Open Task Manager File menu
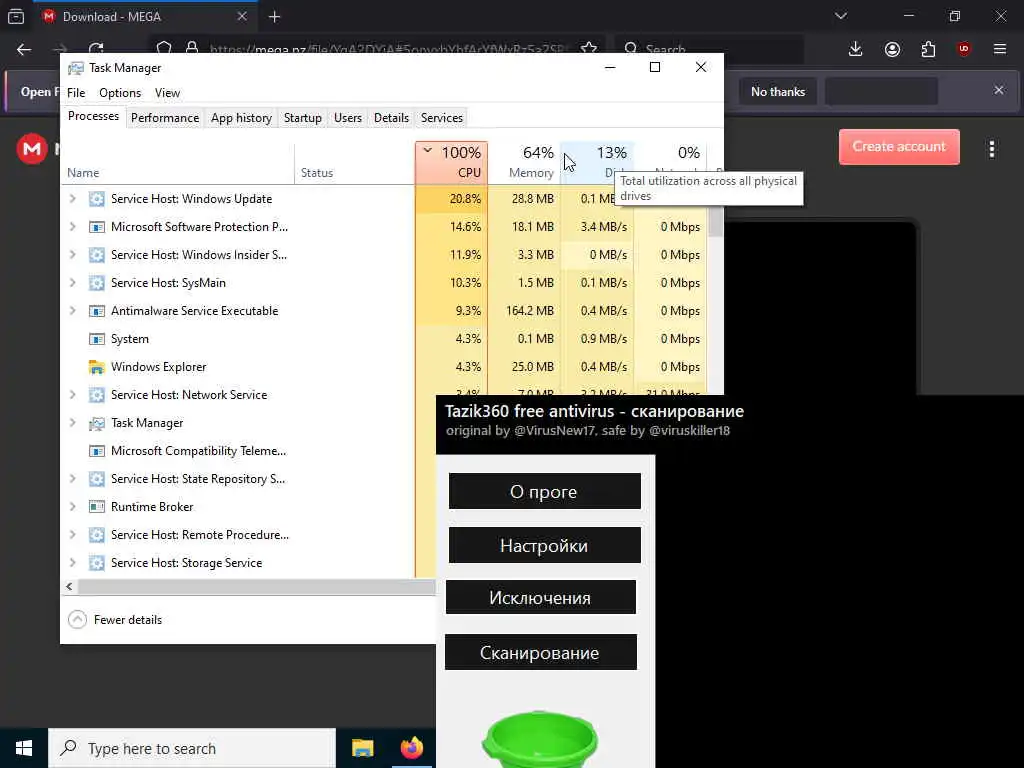 pyautogui.click(x=76, y=93)
